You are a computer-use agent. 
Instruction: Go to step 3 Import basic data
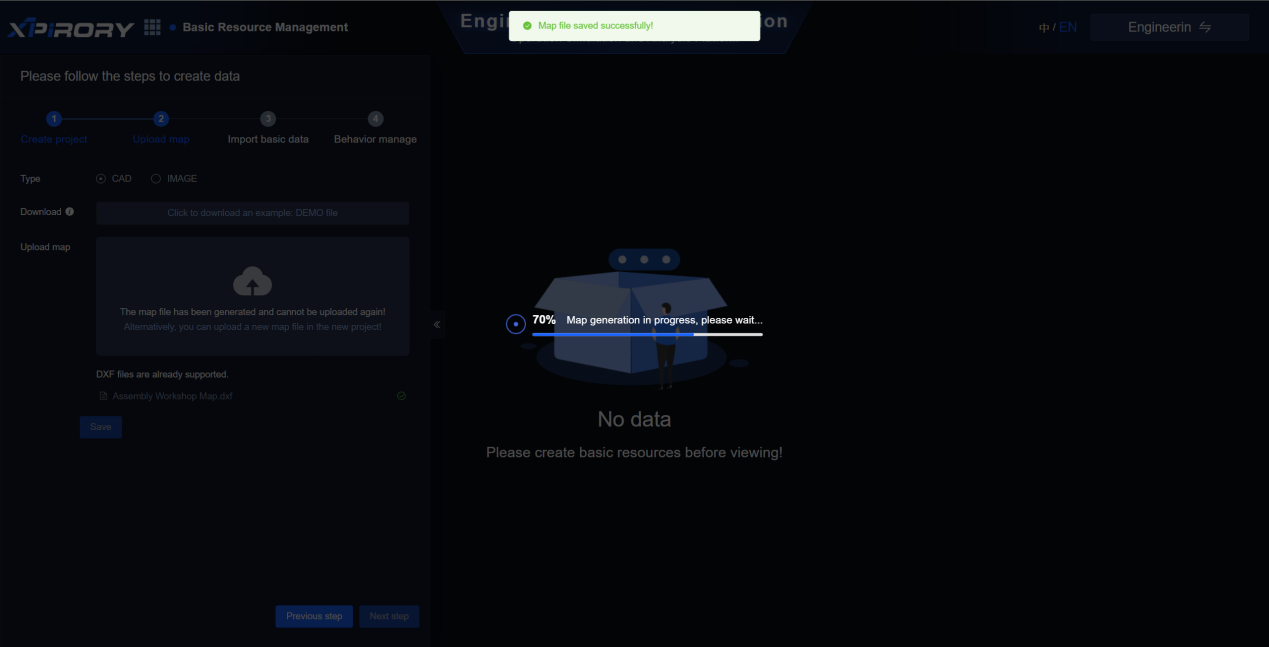pos(268,119)
